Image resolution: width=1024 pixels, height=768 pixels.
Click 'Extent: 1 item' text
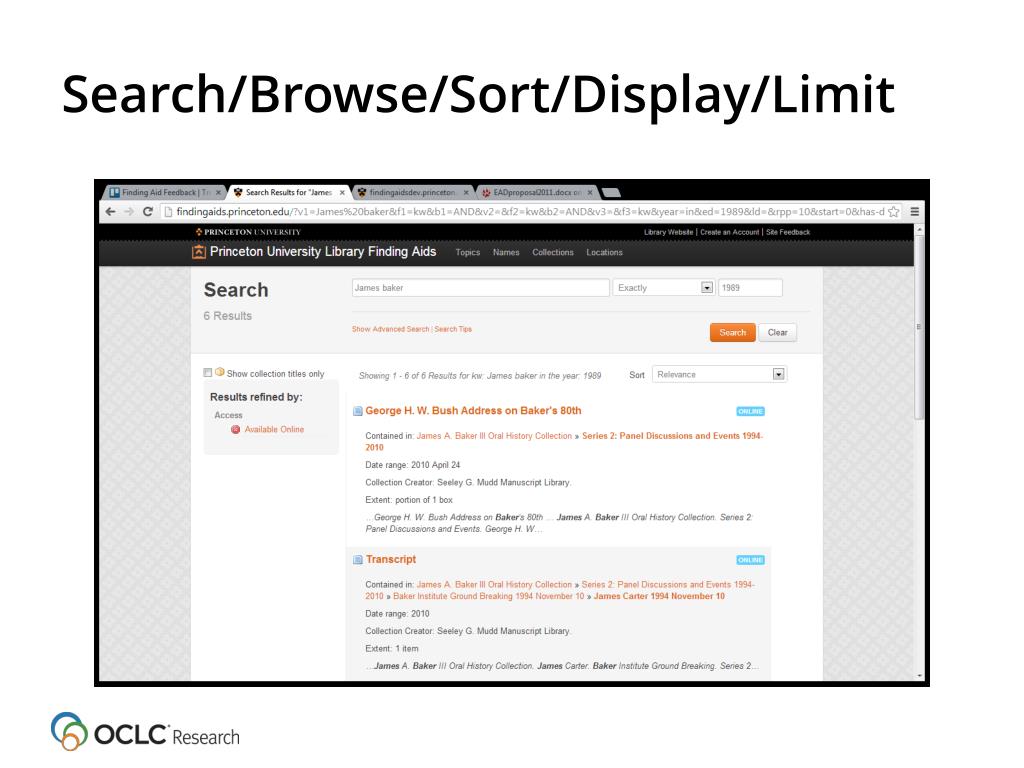point(392,649)
